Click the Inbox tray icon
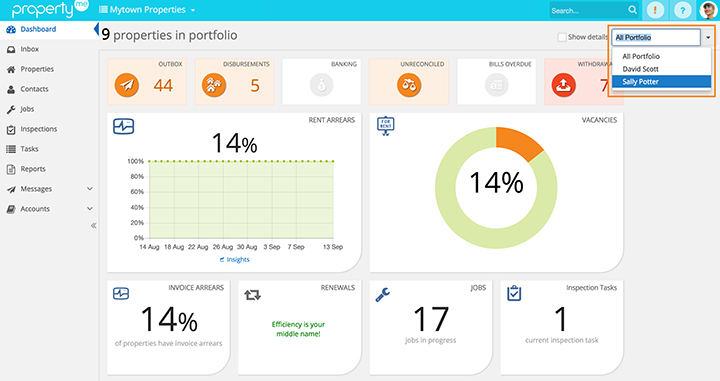 11,49
